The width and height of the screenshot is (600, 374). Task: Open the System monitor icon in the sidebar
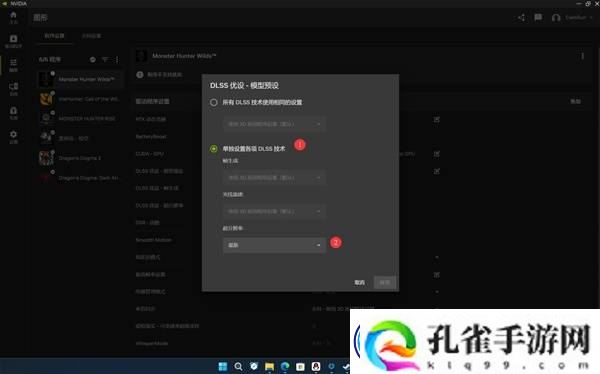13,88
